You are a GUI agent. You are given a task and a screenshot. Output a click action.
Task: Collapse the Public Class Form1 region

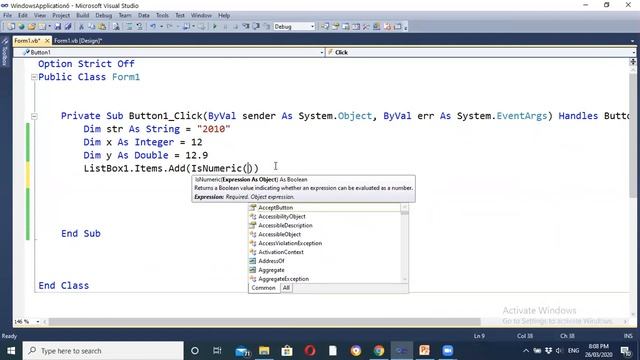click(x=34, y=77)
